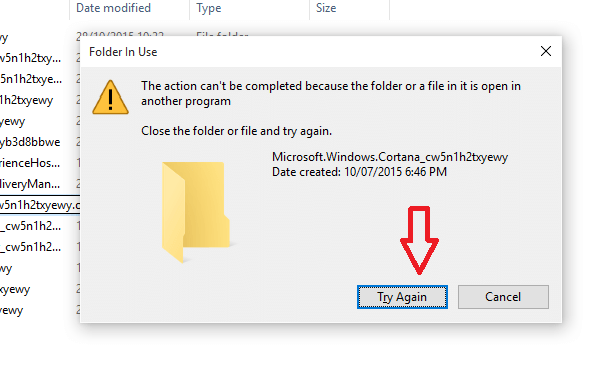The image size is (605, 370).
Task: Cancel the Folder In Use dialog
Action: point(503,297)
